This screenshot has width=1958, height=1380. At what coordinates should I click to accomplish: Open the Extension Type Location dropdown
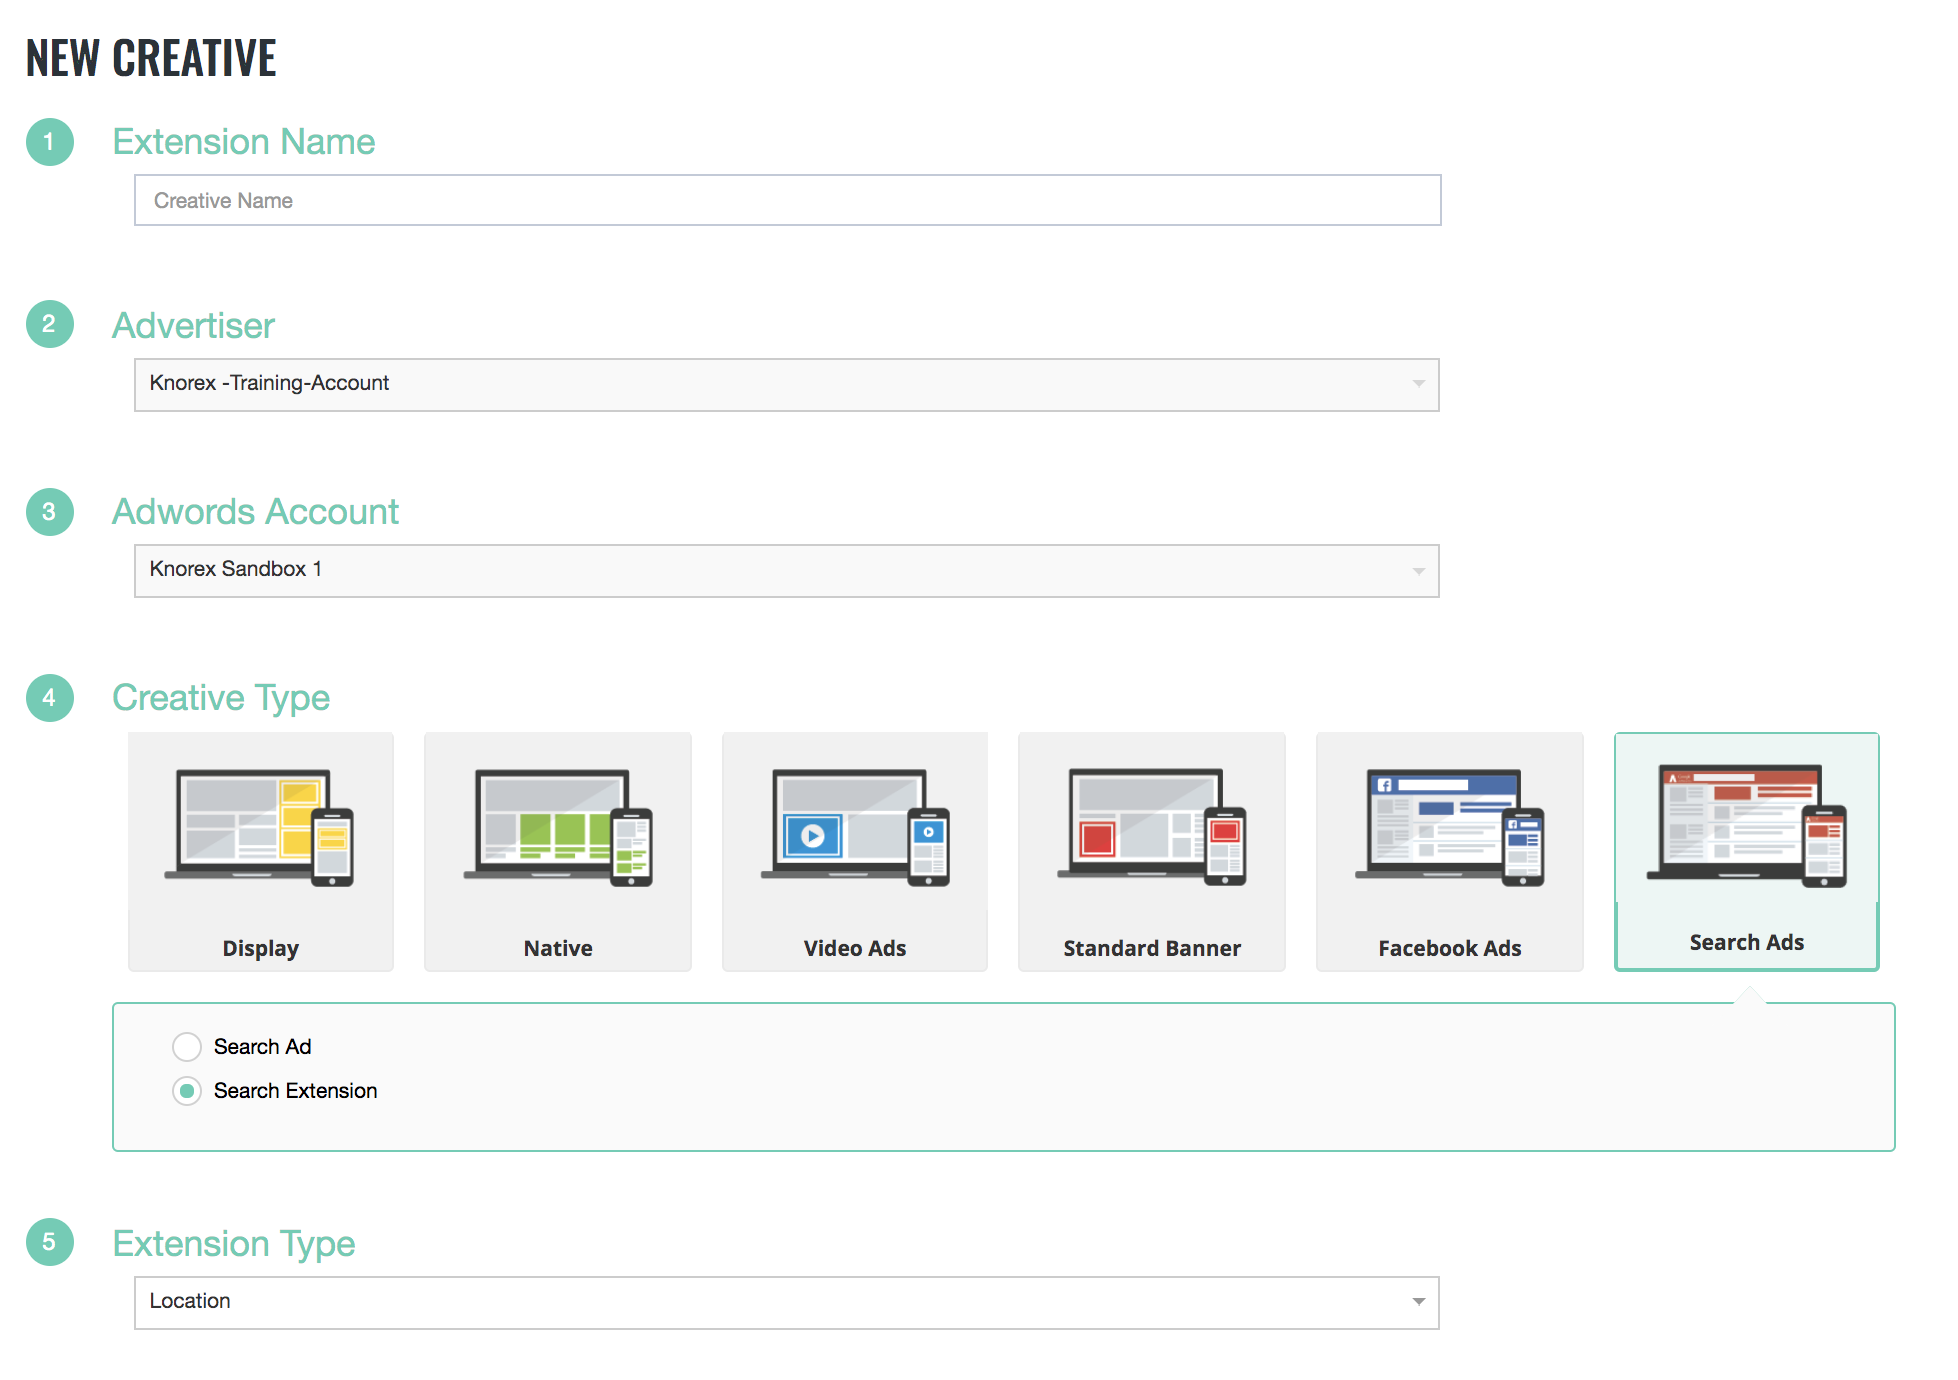[x=786, y=1302]
